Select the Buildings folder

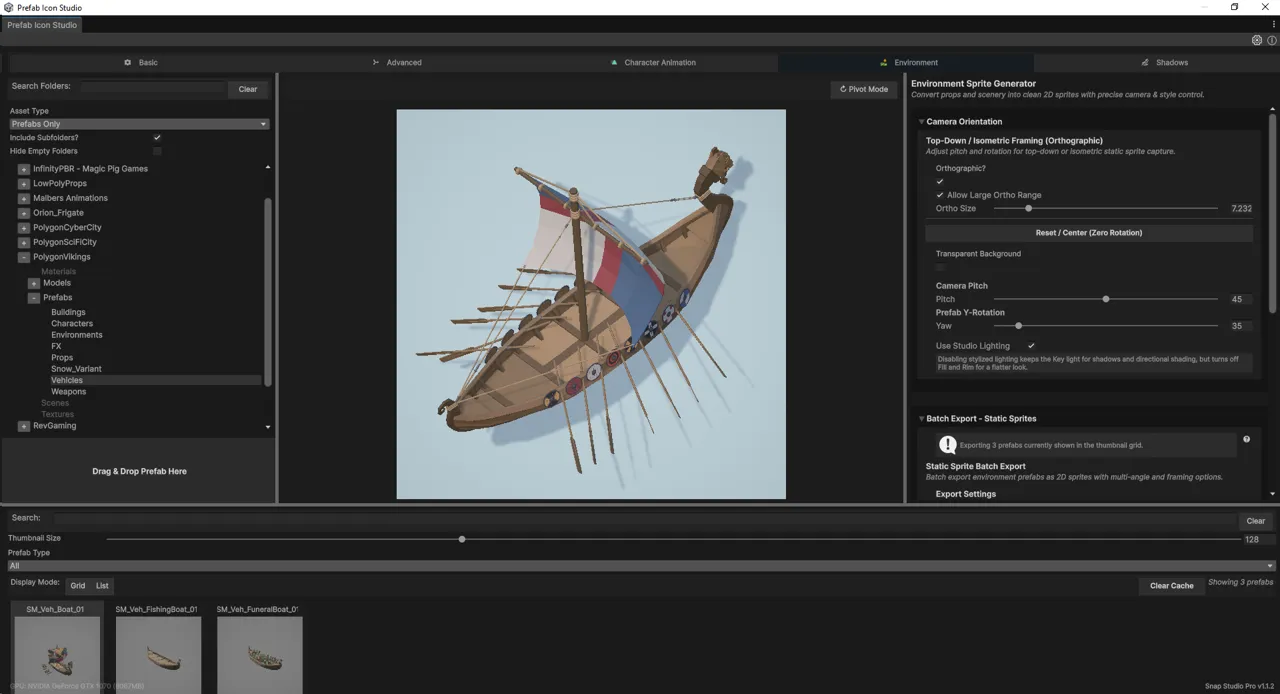(x=68, y=312)
